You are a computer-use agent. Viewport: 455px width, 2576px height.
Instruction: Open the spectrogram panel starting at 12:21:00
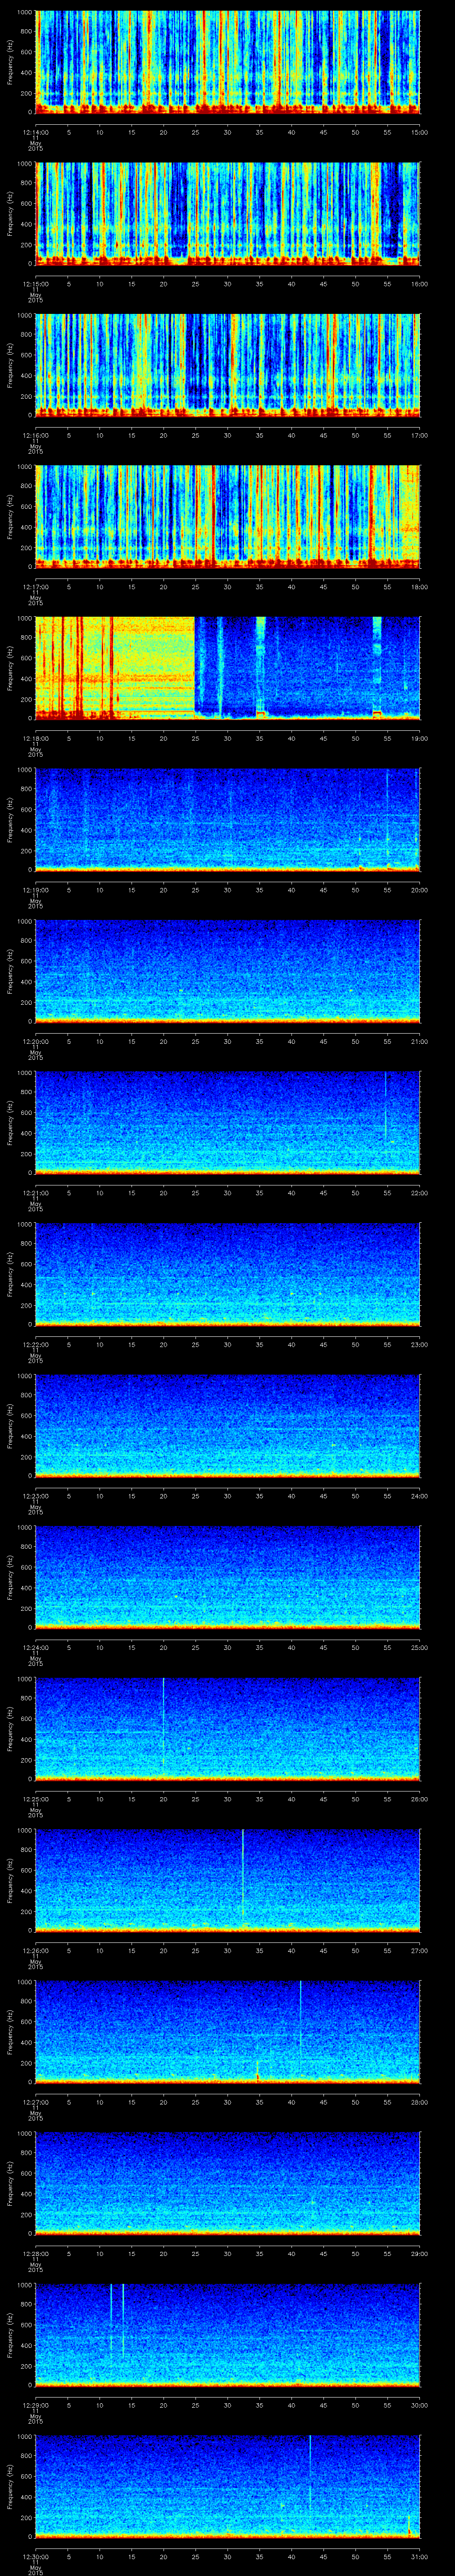(x=228, y=1122)
